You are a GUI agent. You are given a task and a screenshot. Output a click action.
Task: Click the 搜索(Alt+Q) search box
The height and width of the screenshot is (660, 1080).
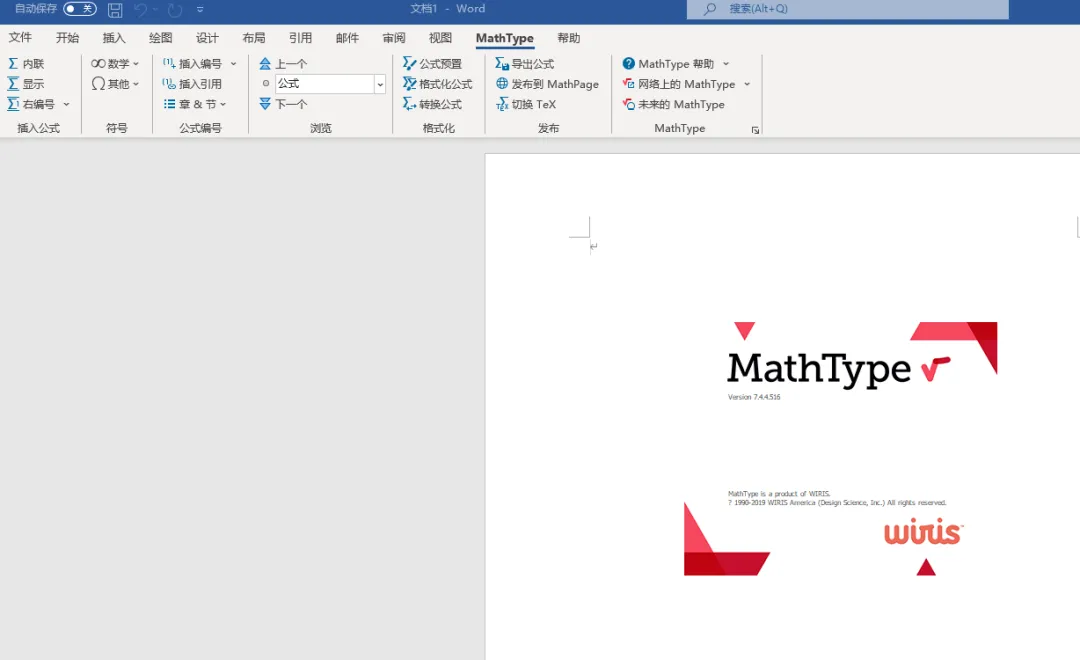click(x=847, y=9)
